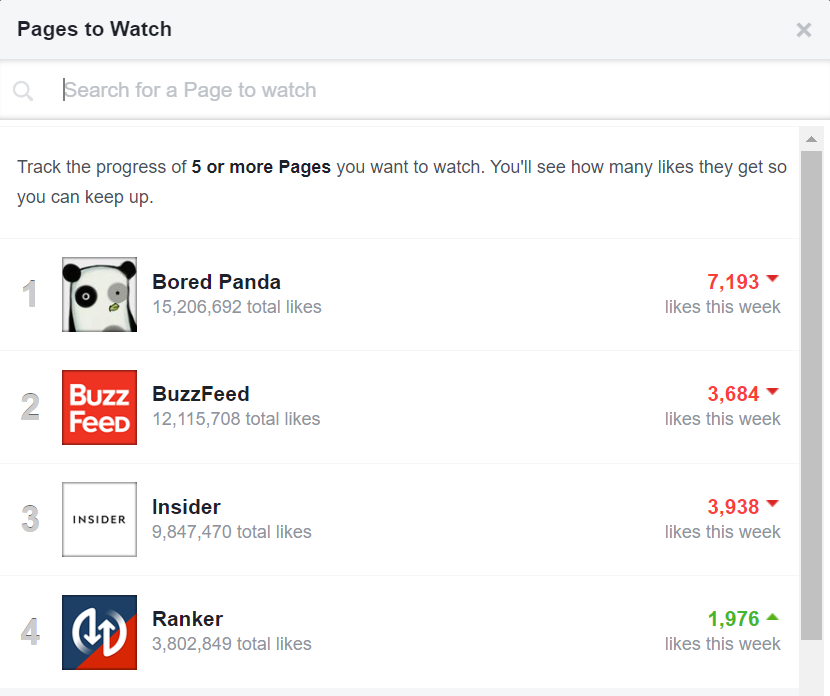
Task: Open the Insider logo thumbnail
Action: click(100, 519)
